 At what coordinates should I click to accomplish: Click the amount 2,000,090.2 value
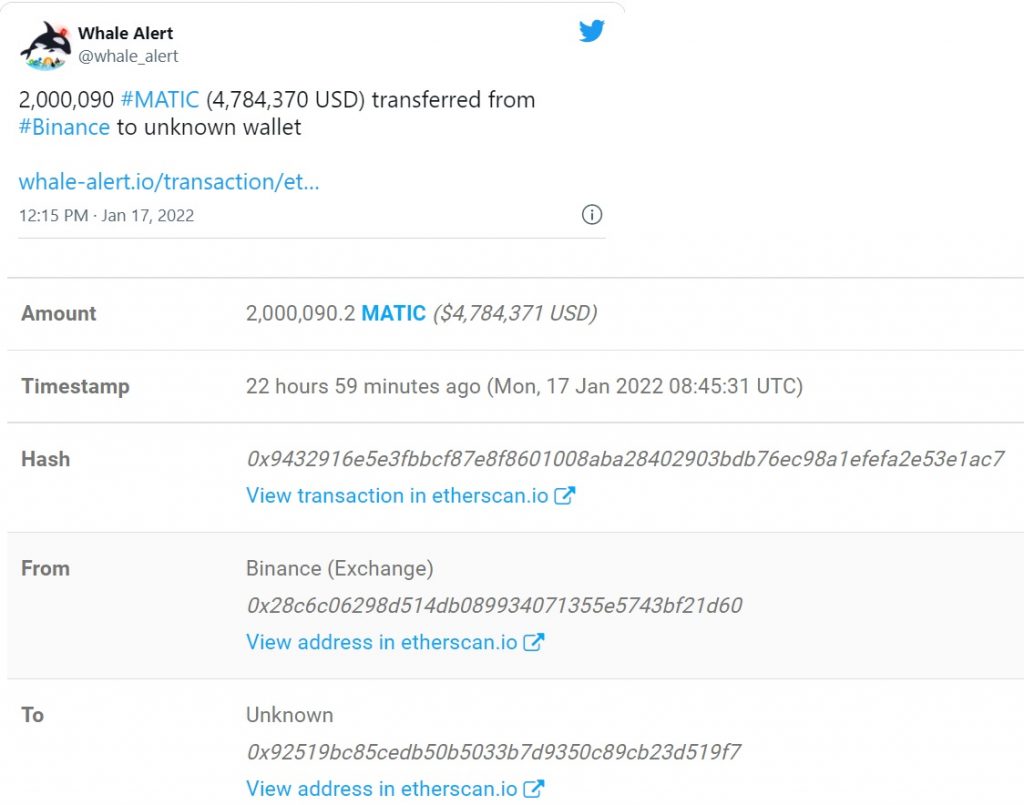(300, 313)
